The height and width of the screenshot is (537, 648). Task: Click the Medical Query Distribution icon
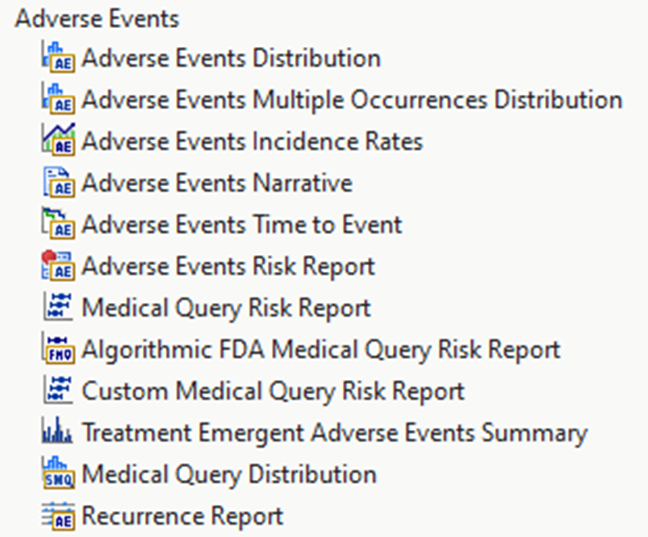tap(58, 474)
